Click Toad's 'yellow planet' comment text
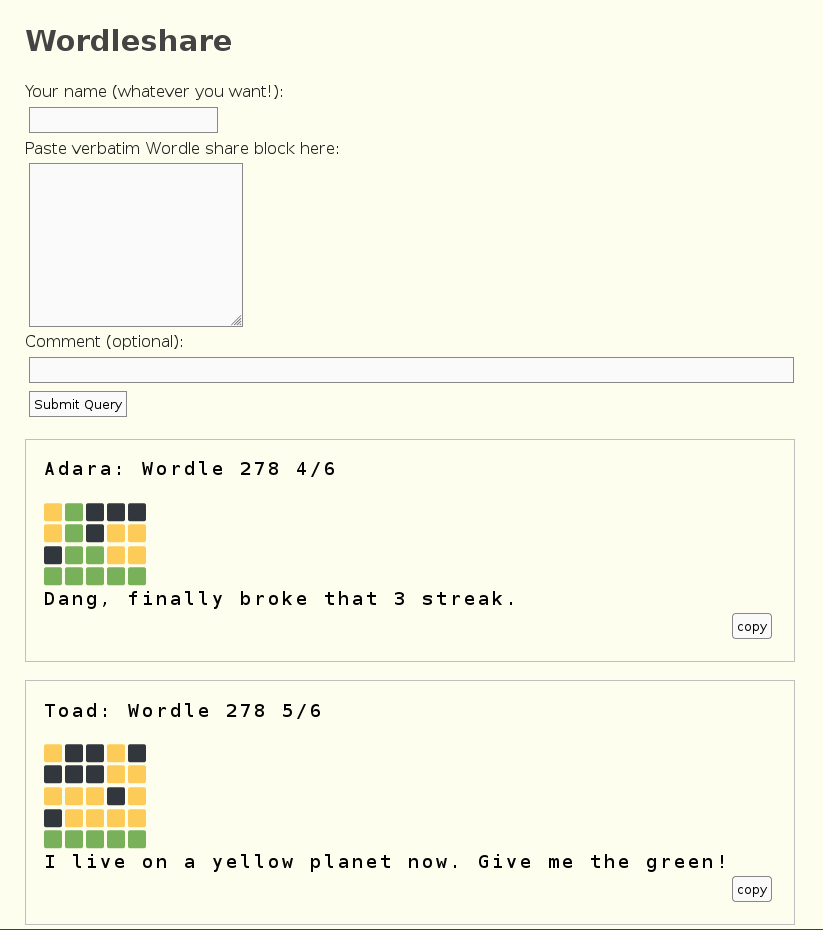This screenshot has width=823, height=930. click(386, 862)
